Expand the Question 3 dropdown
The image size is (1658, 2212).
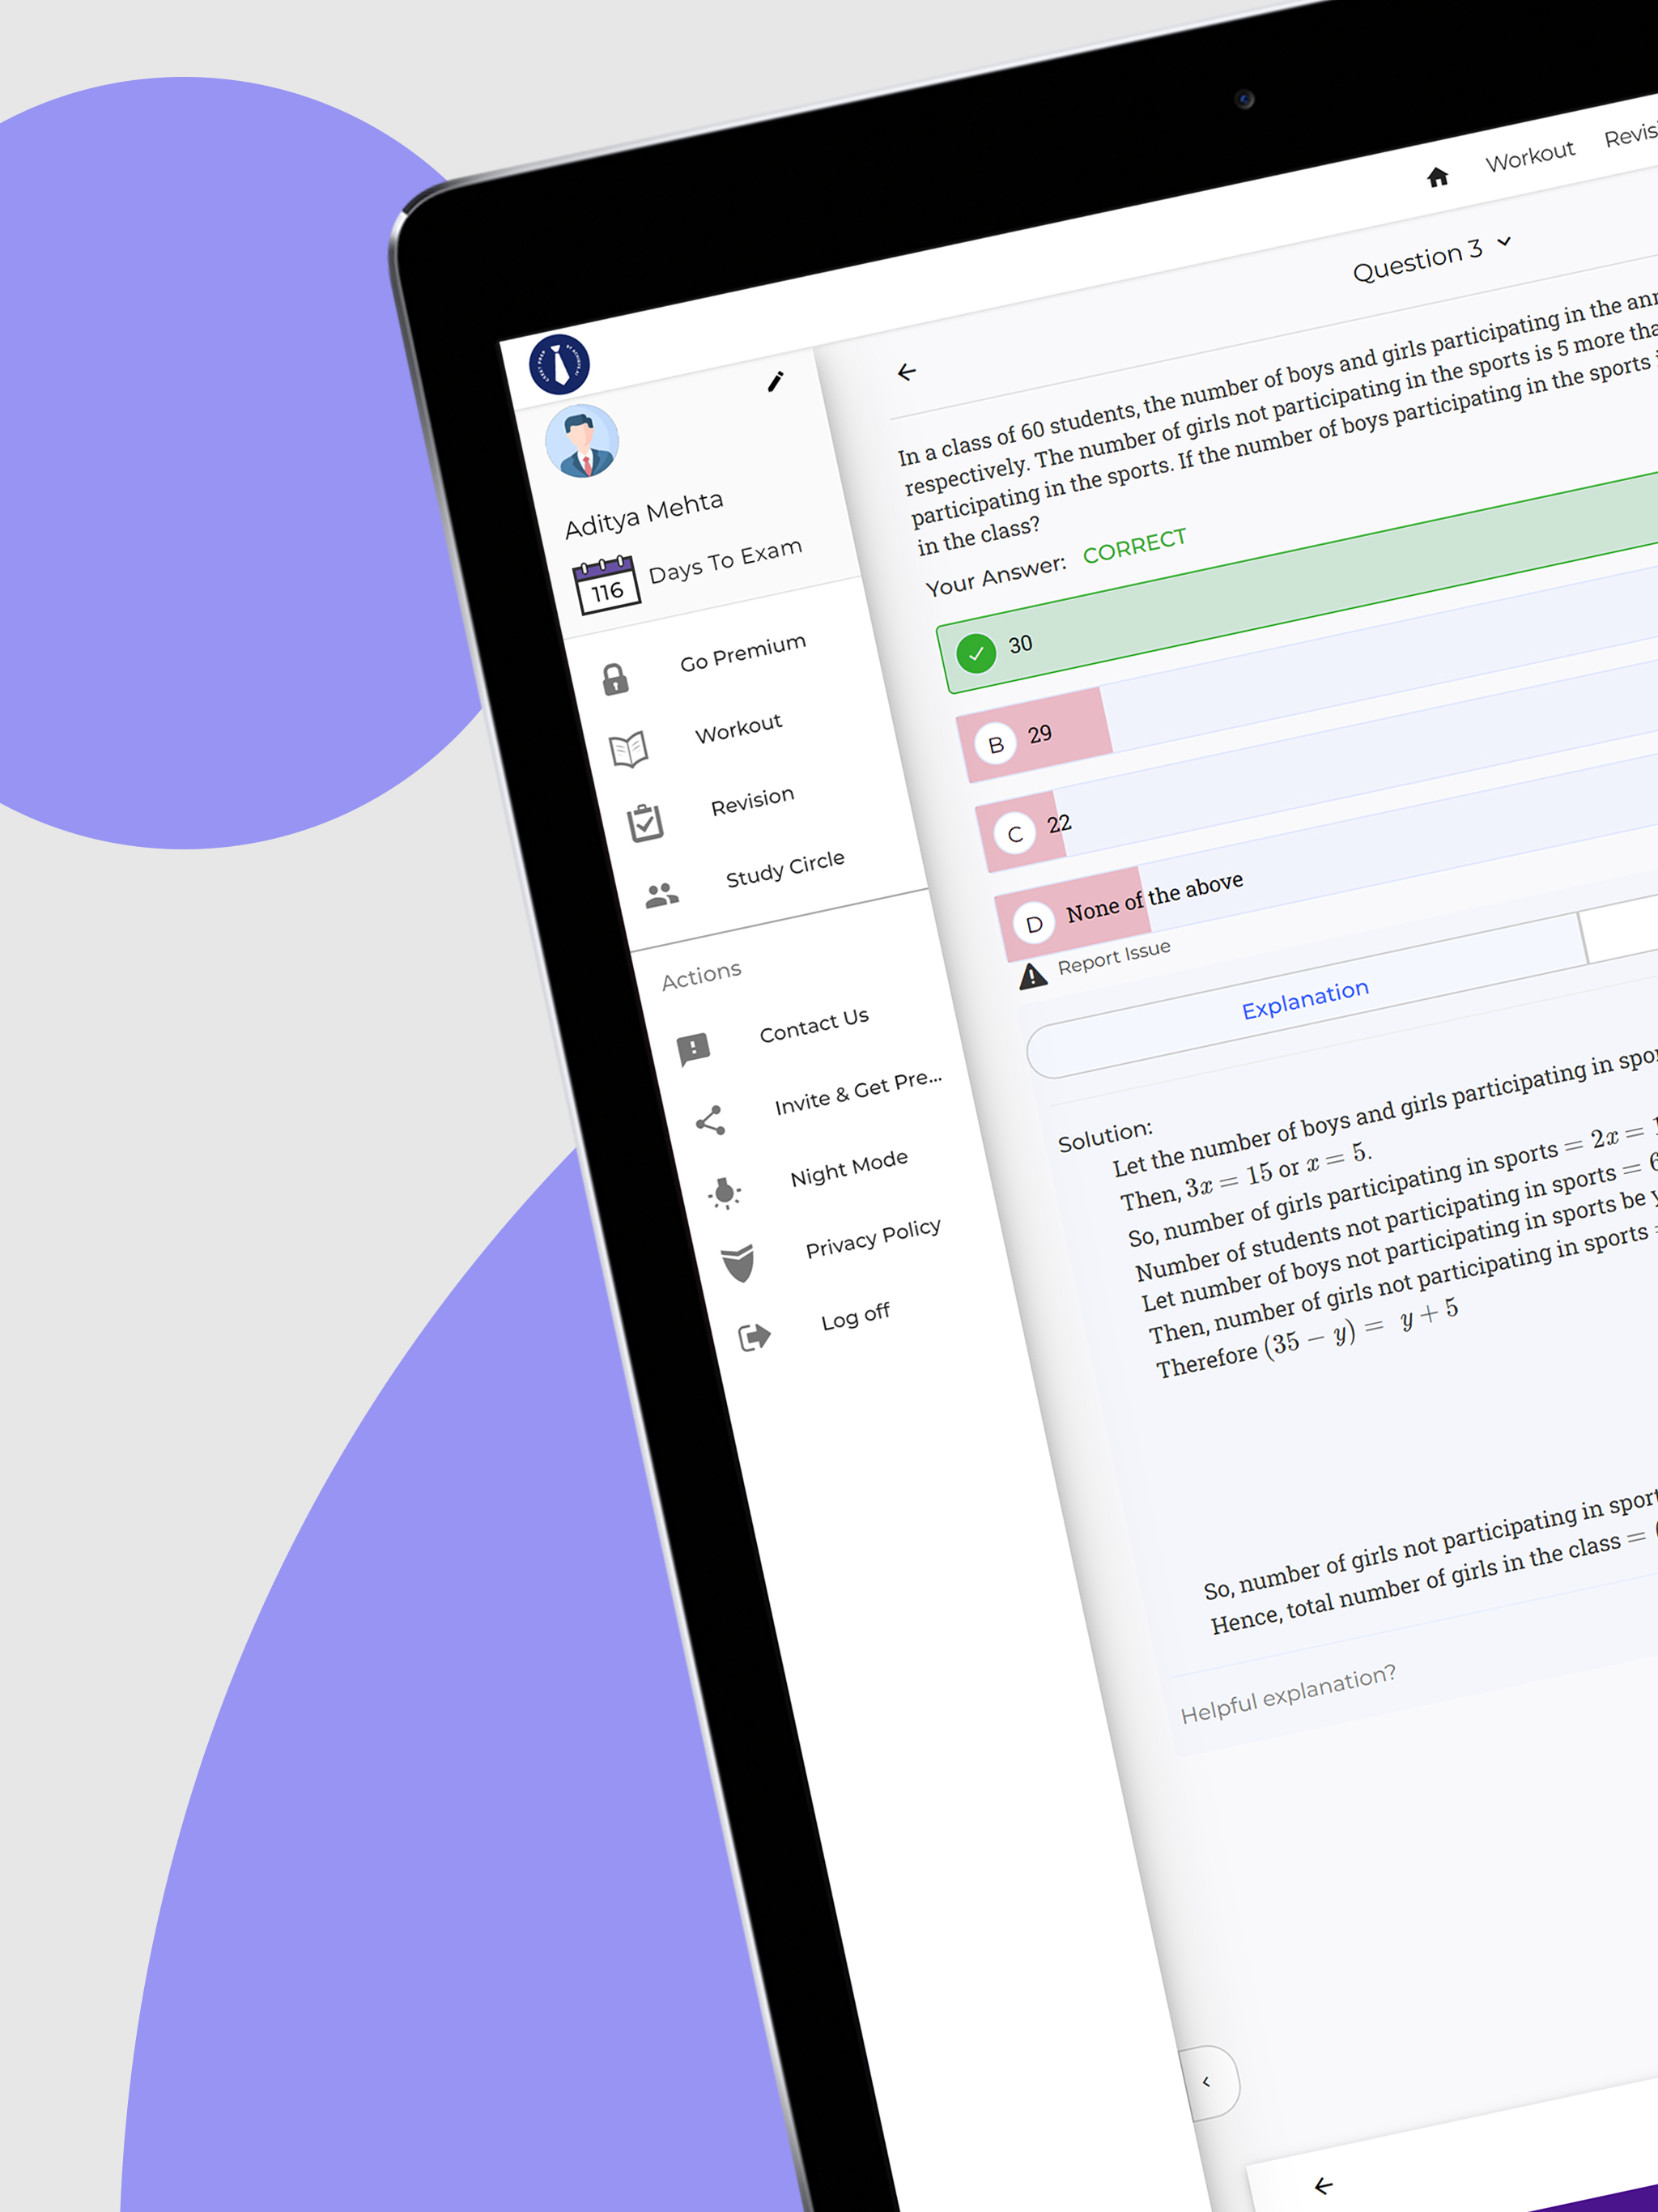1503,243
